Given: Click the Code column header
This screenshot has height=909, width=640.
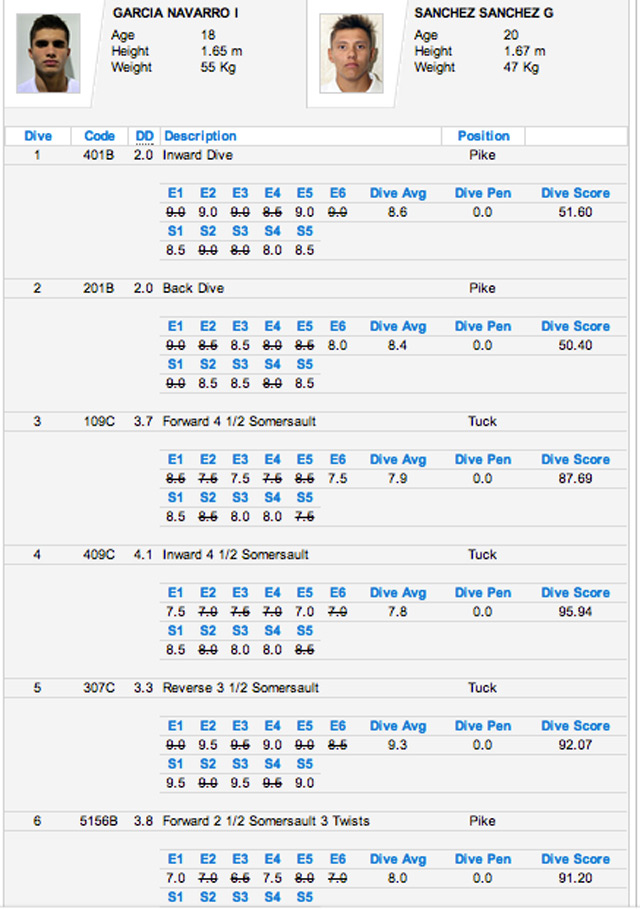Looking at the screenshot, I should (x=99, y=136).
